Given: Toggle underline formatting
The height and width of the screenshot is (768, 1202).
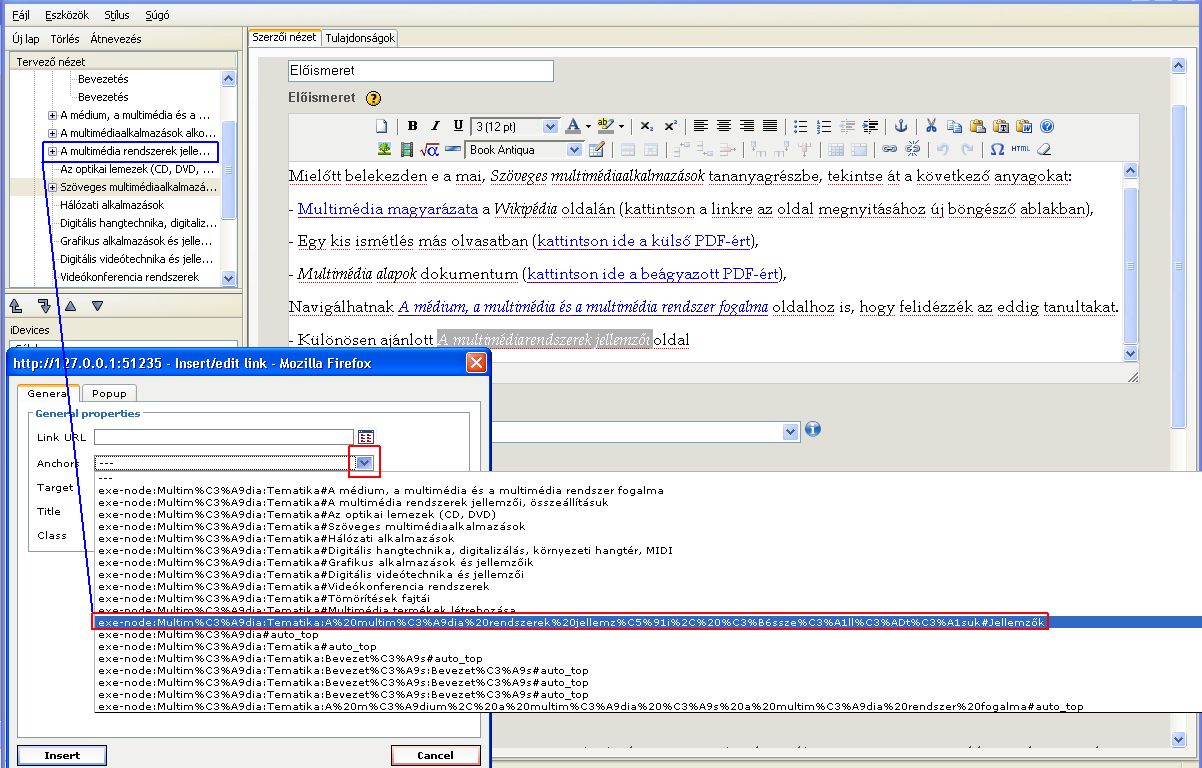Looking at the screenshot, I should click(x=458, y=127).
